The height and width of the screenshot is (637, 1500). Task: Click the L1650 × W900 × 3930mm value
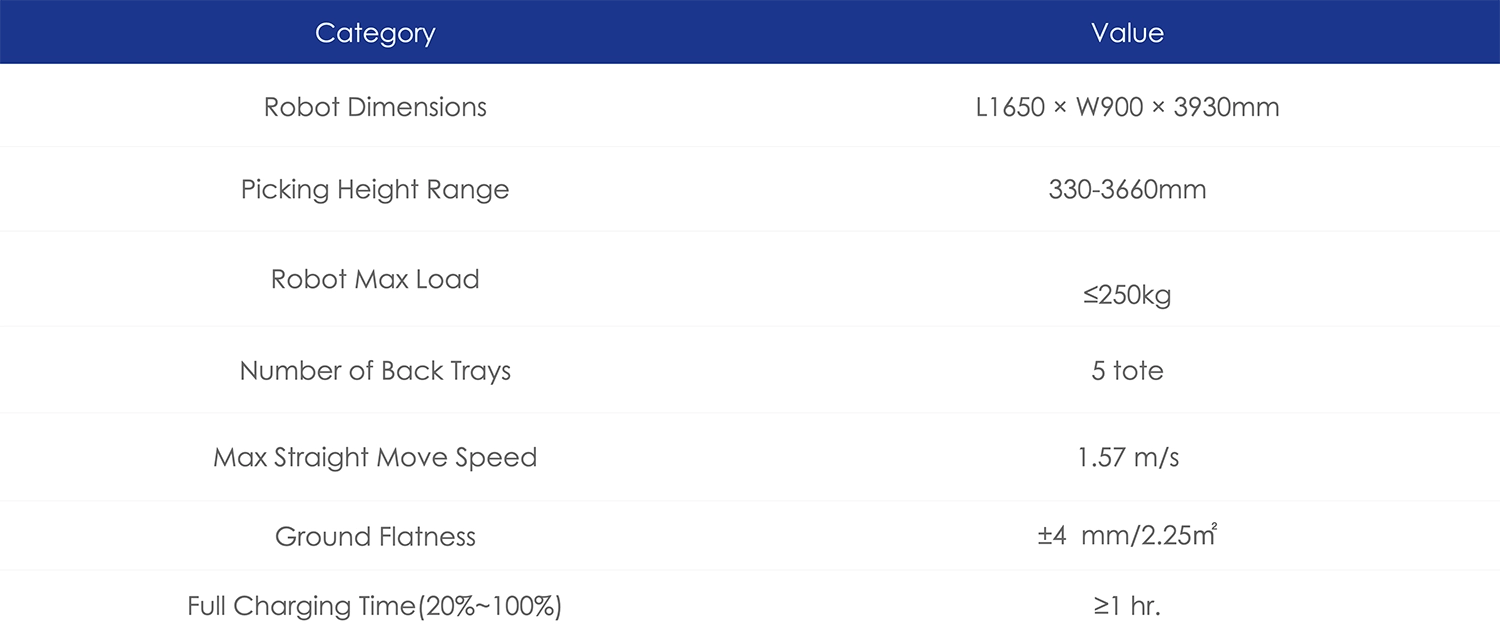click(x=1127, y=107)
